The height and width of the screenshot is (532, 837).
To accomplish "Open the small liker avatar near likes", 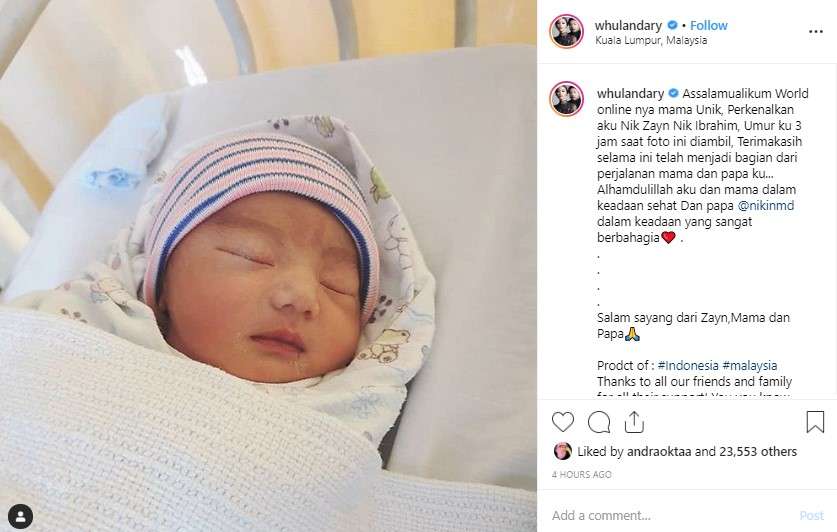I will click(563, 451).
